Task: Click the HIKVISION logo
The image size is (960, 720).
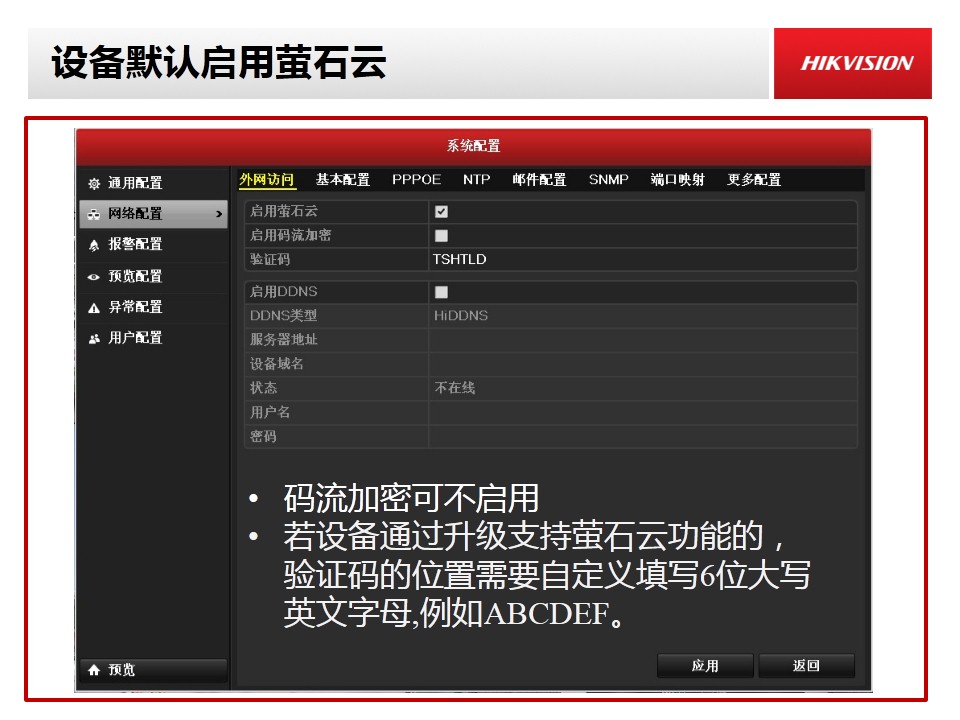Action: coord(856,63)
